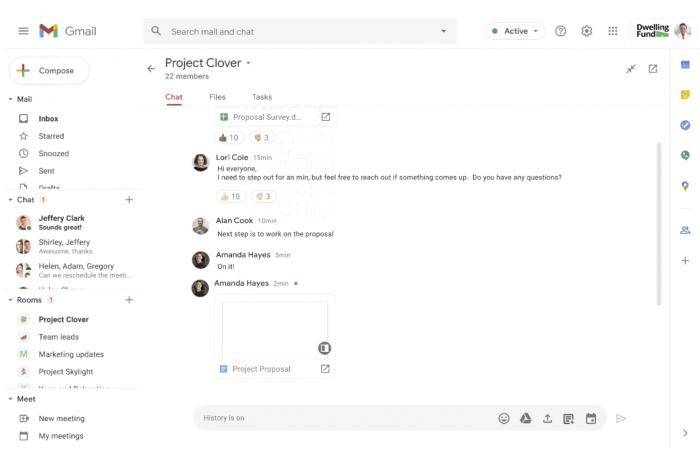The height and width of the screenshot is (476, 700).
Task: Open chat with Jeffery Clark
Action: pyautogui.click(x=74, y=222)
